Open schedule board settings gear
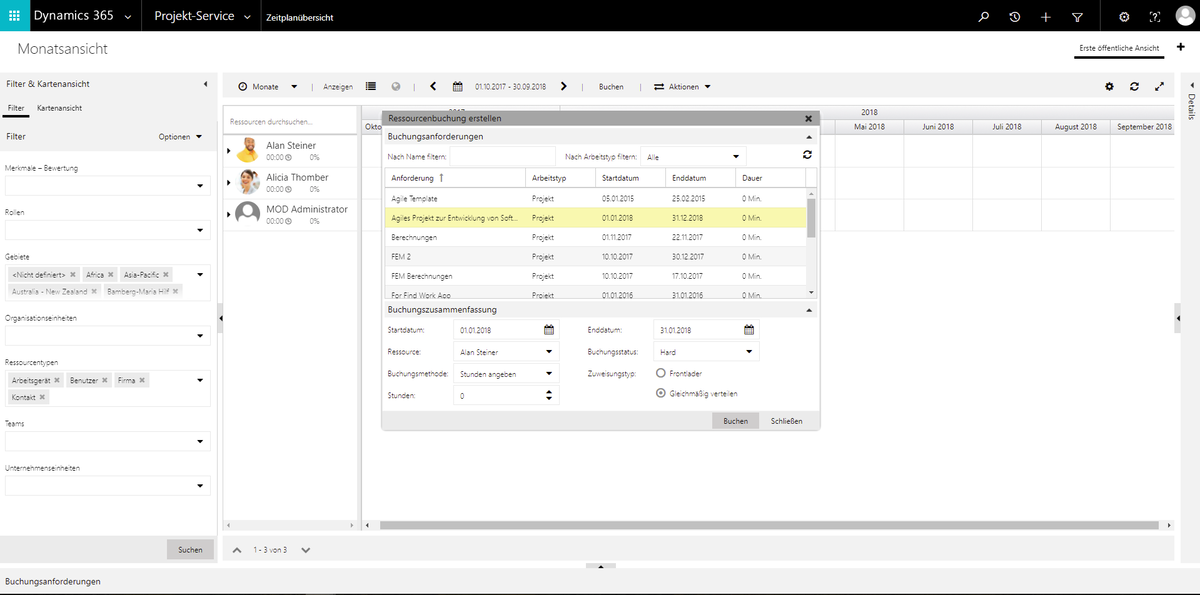 [x=1109, y=87]
